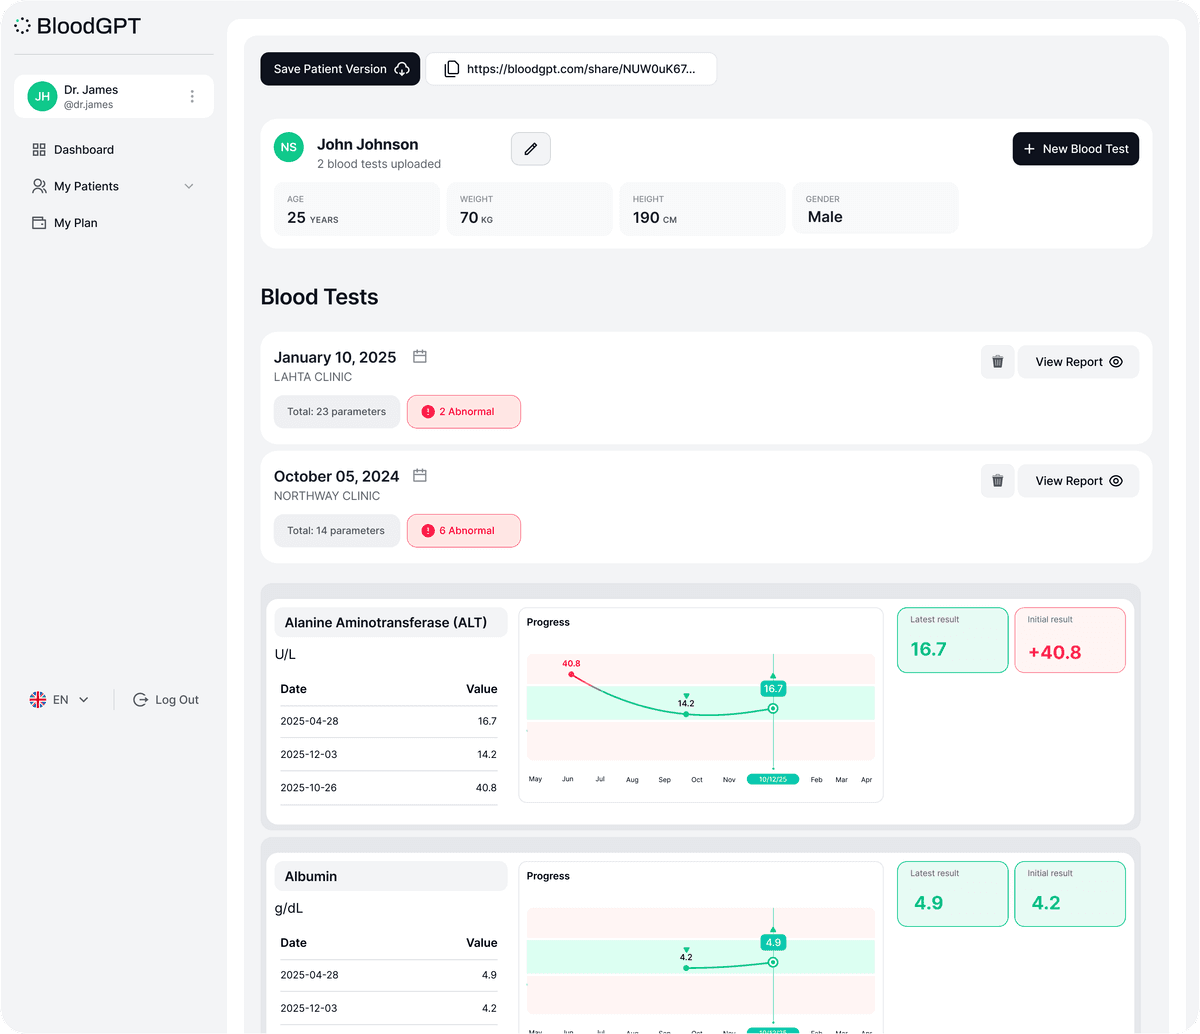Image resolution: width=1200 pixels, height=1034 pixels.
Task: Delete the October 05, 2024 blood test
Action: point(997,481)
